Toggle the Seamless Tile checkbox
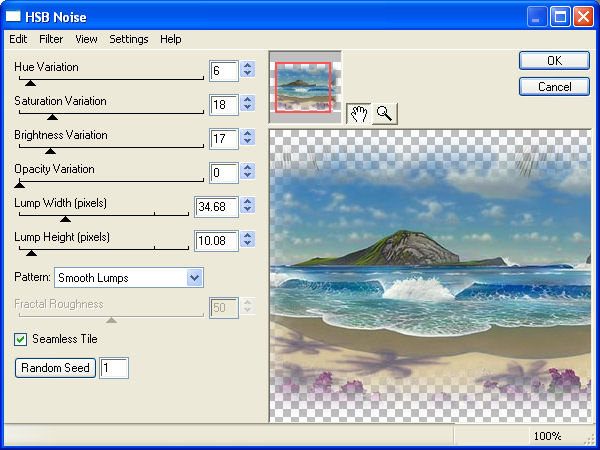 pos(21,339)
